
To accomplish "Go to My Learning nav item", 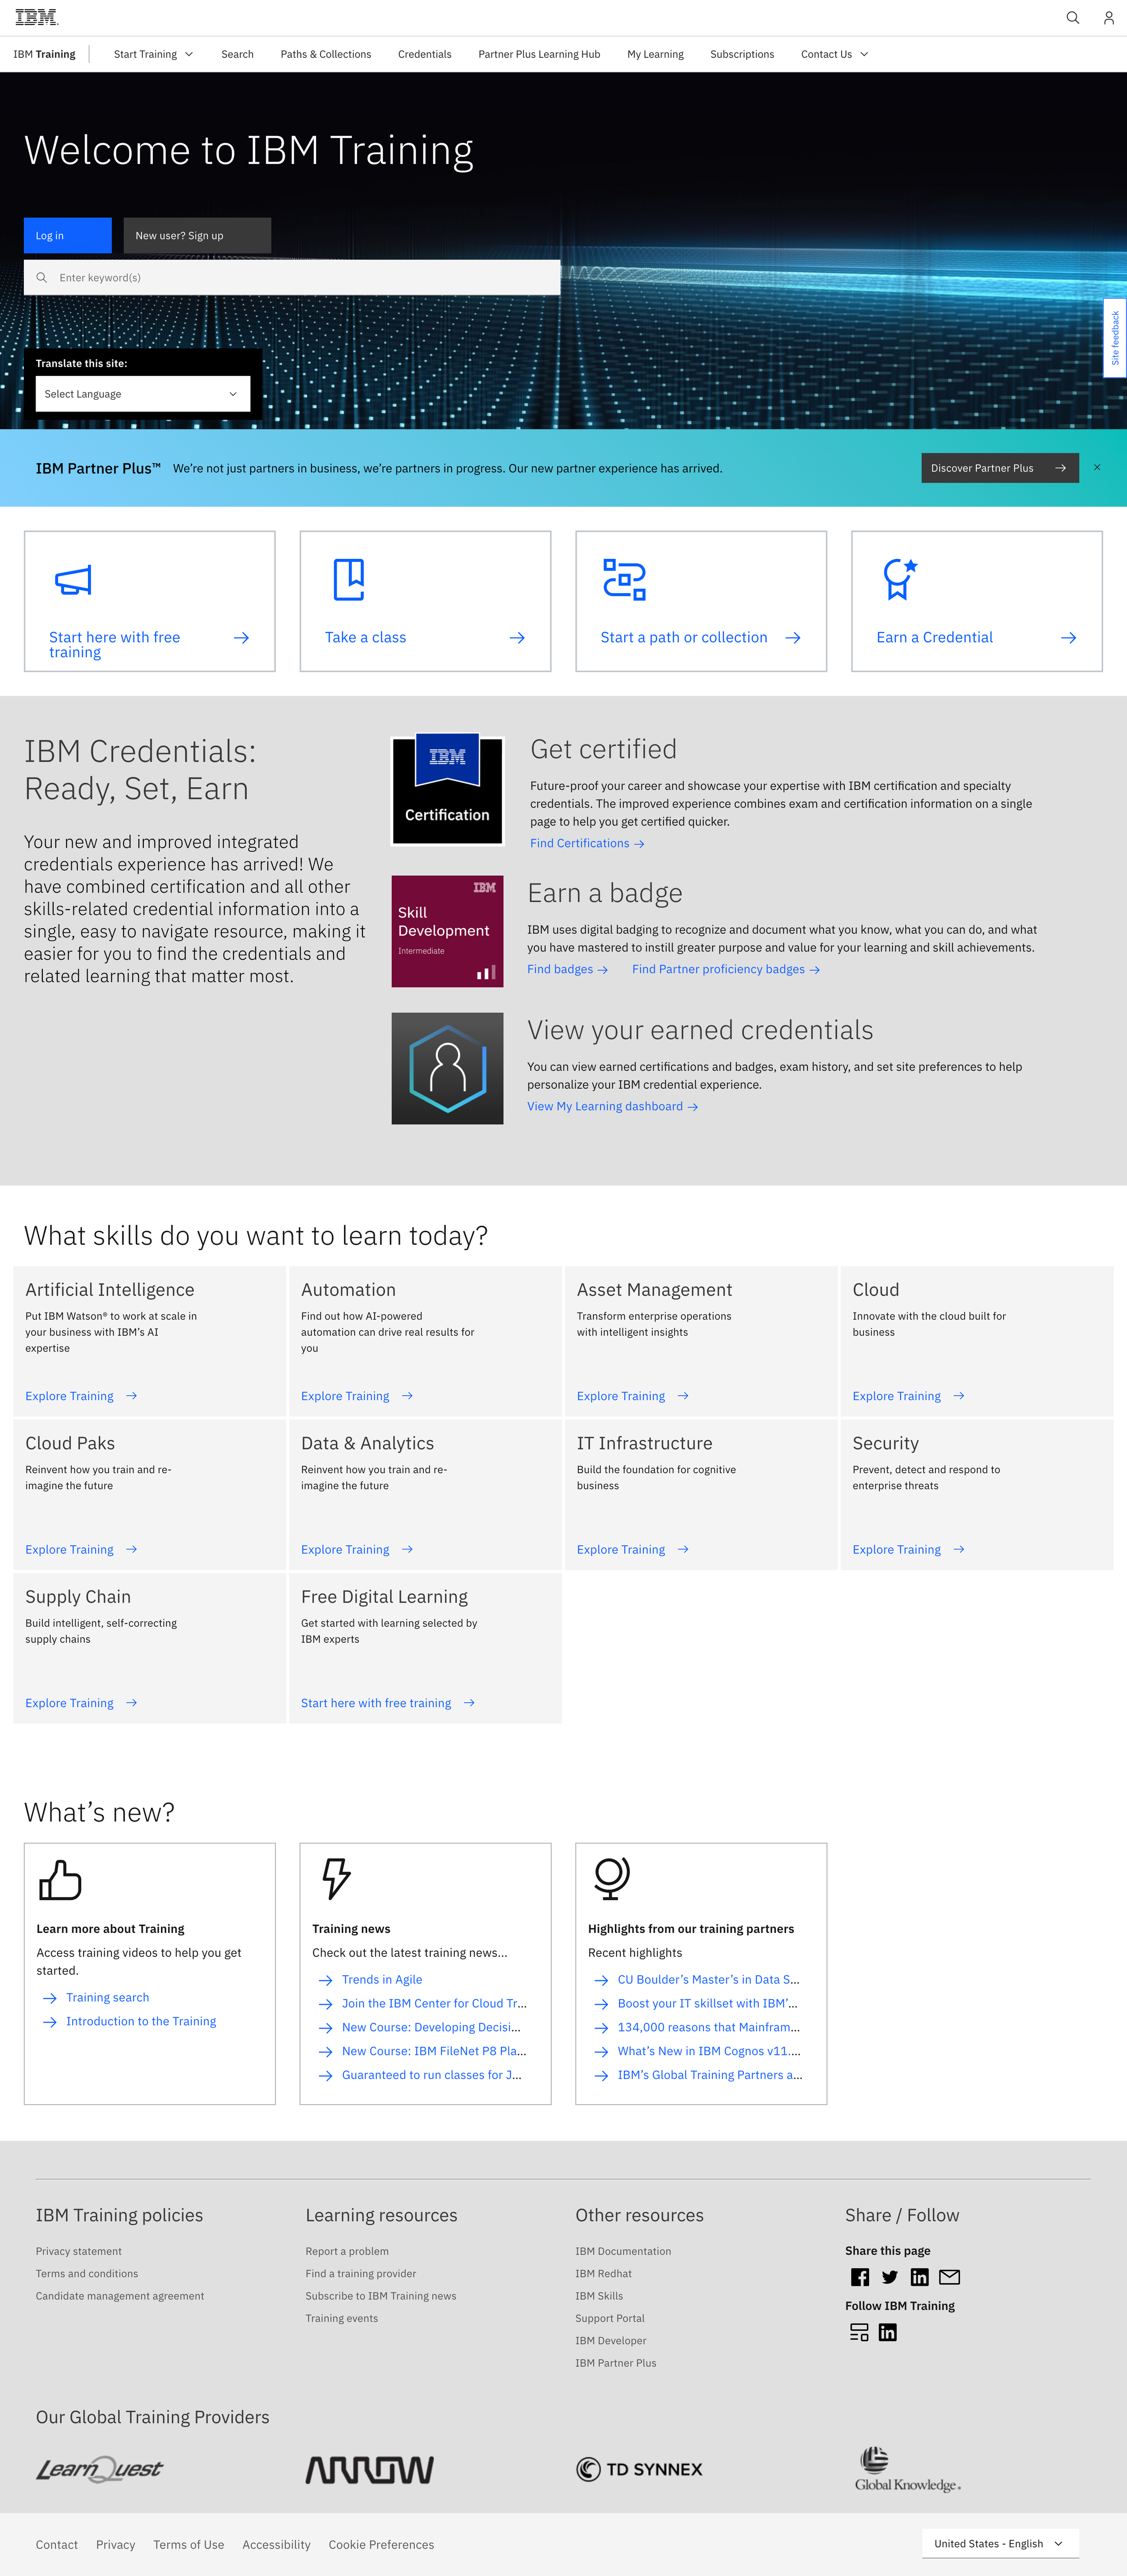I will coord(655,54).
